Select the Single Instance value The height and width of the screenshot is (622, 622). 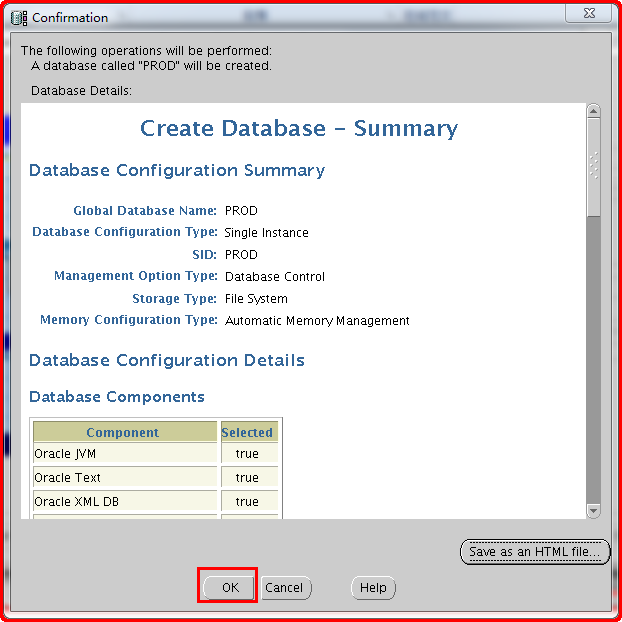[x=266, y=232]
